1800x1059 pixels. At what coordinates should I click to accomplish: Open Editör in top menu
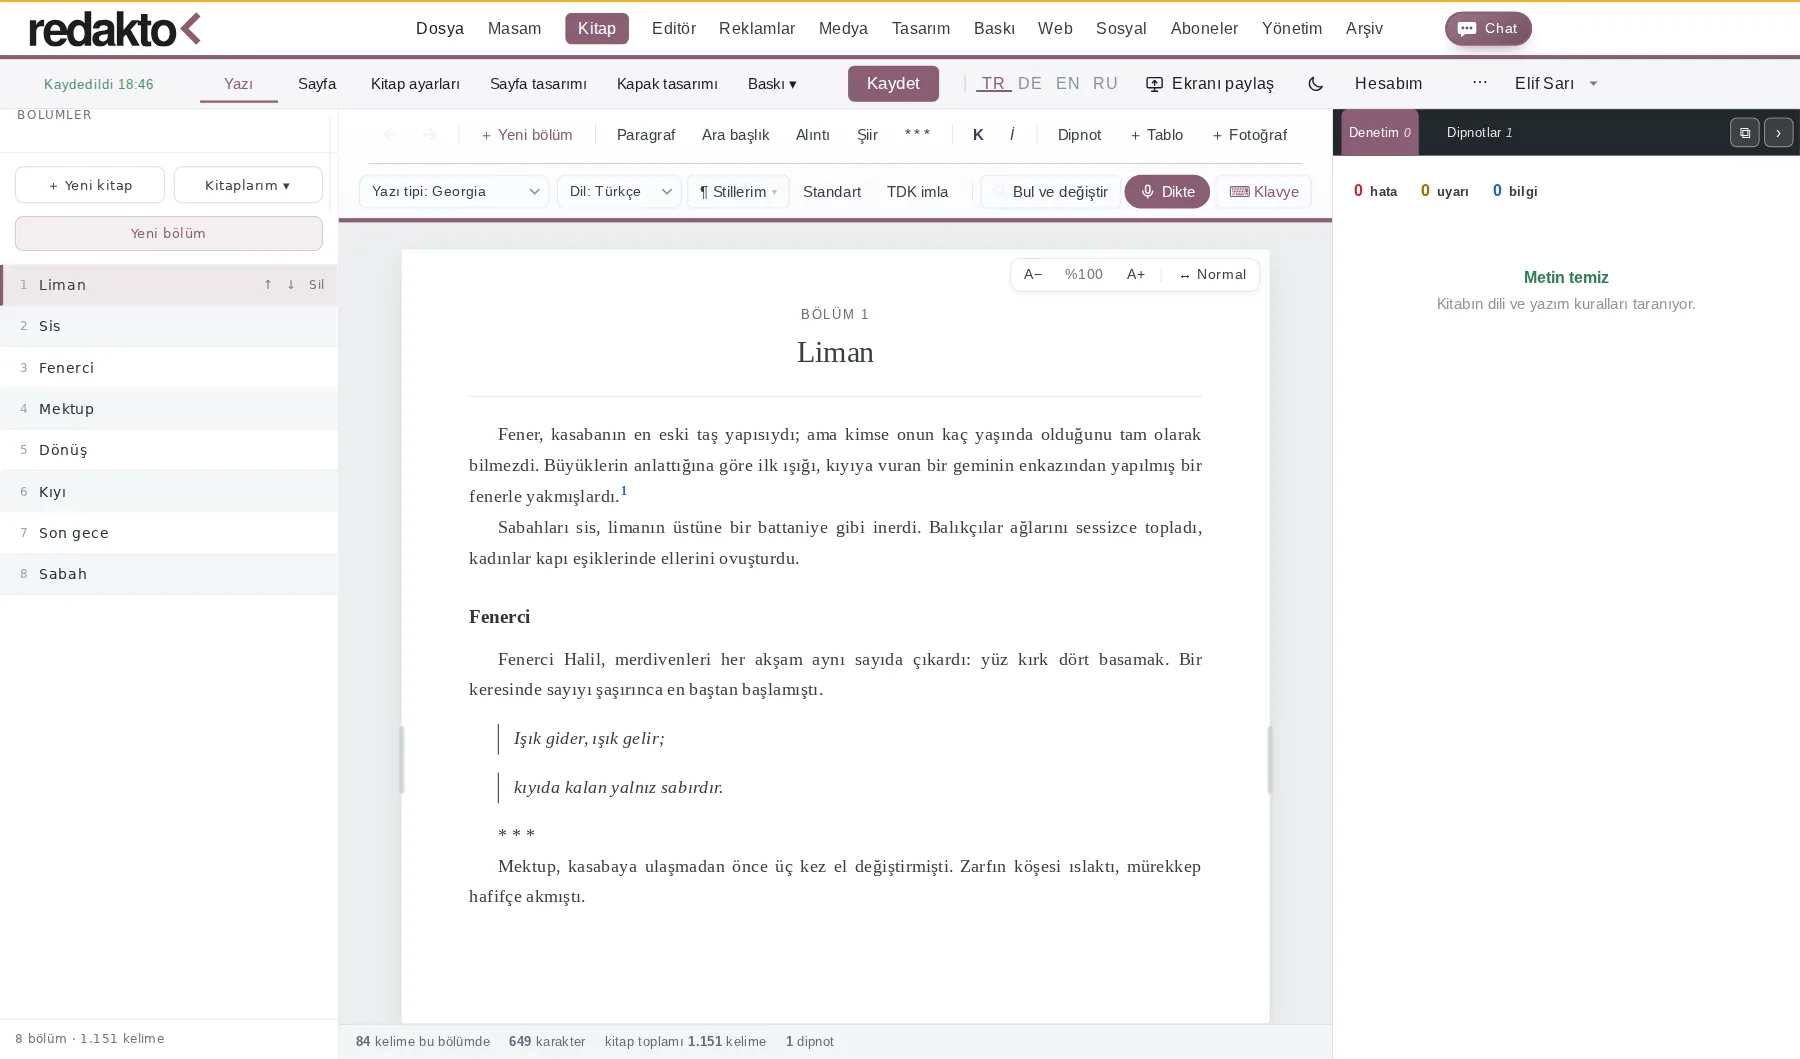(674, 29)
